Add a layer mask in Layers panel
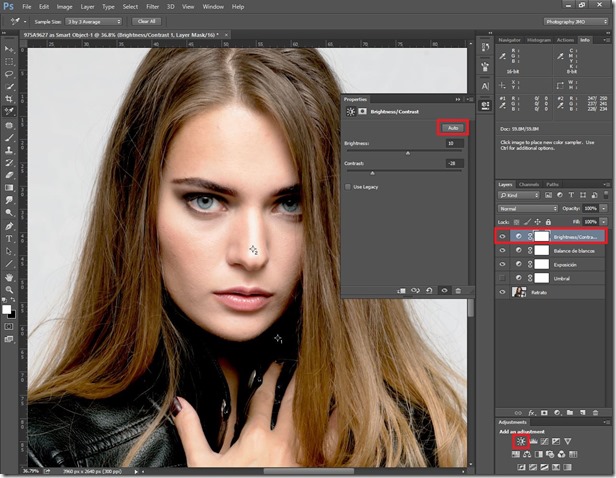Viewport: 616px width, 478px height. click(x=544, y=413)
